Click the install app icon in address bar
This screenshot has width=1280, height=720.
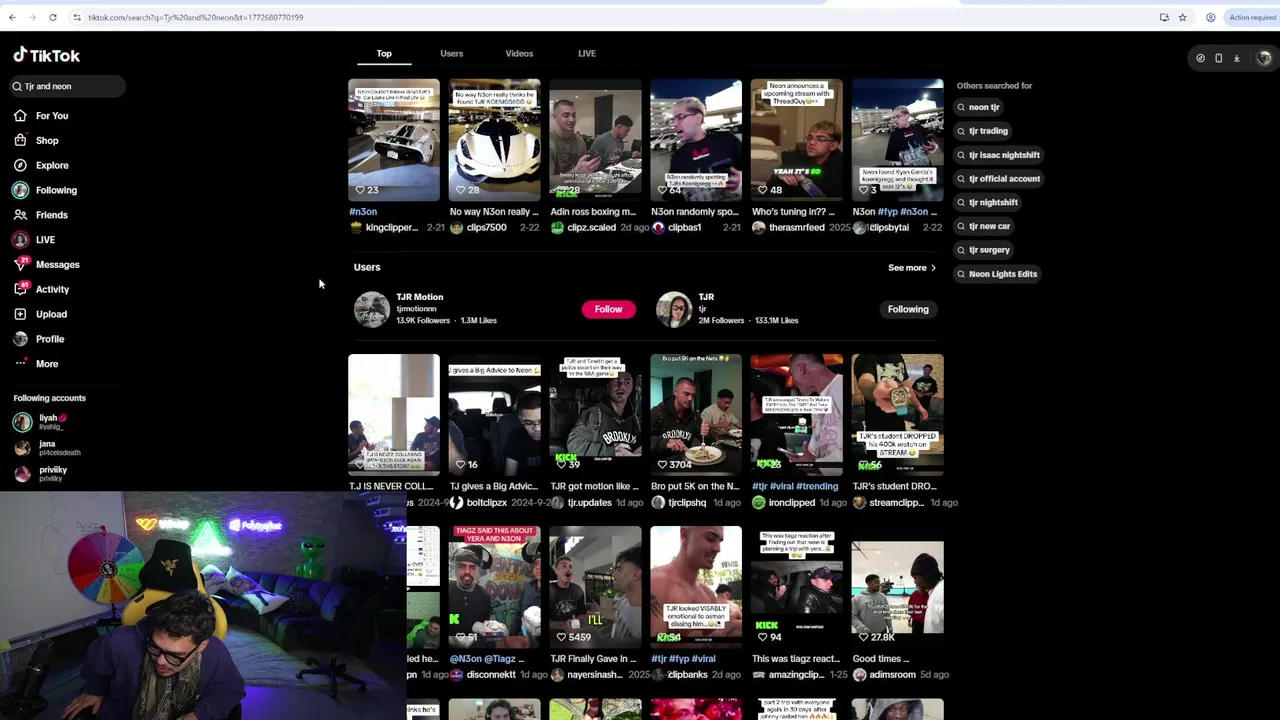[x=1164, y=17]
